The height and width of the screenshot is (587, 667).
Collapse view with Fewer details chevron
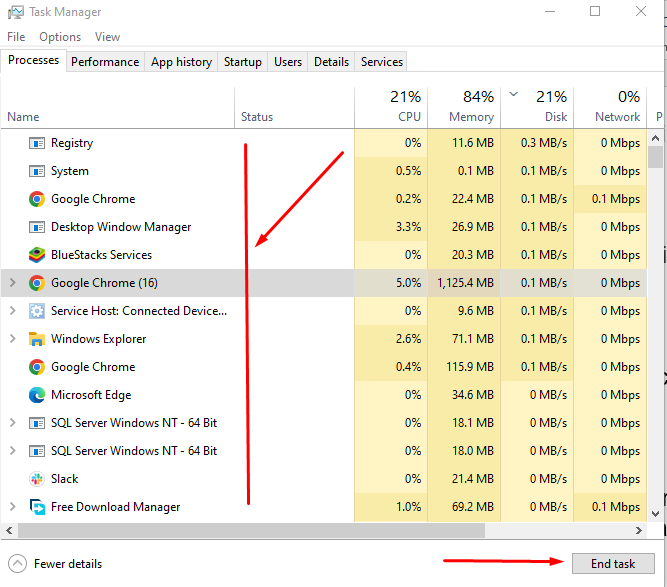click(x=17, y=564)
